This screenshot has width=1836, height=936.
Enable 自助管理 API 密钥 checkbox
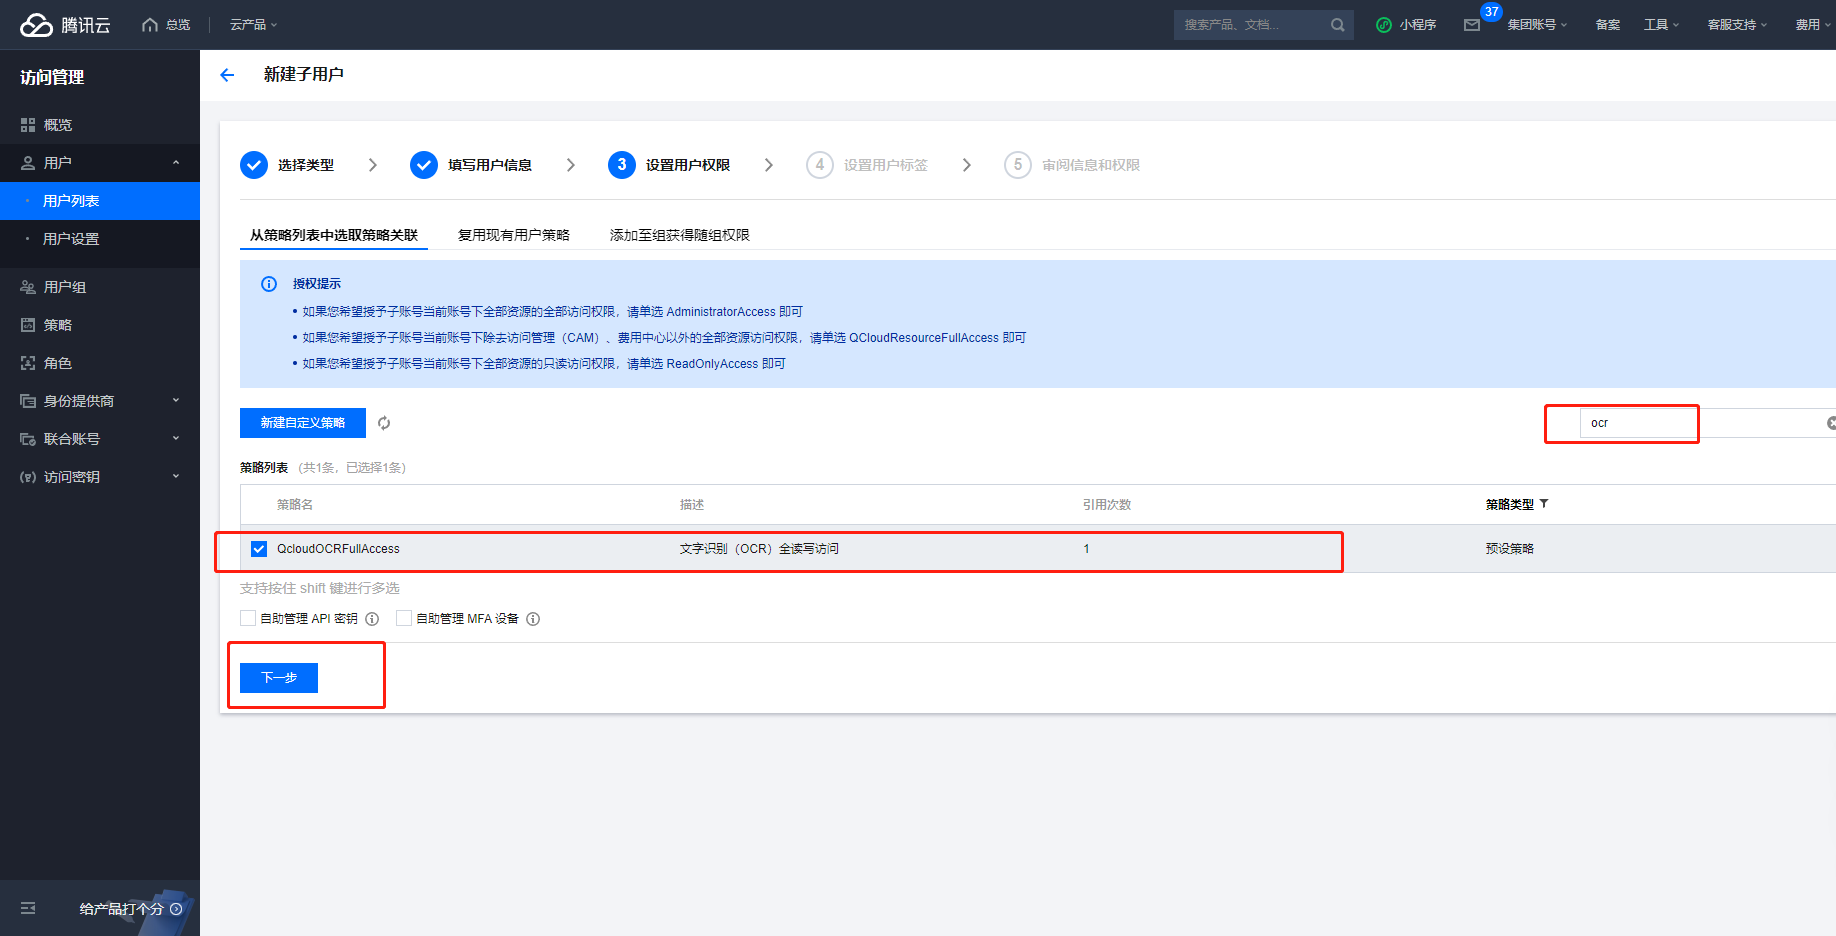248,618
